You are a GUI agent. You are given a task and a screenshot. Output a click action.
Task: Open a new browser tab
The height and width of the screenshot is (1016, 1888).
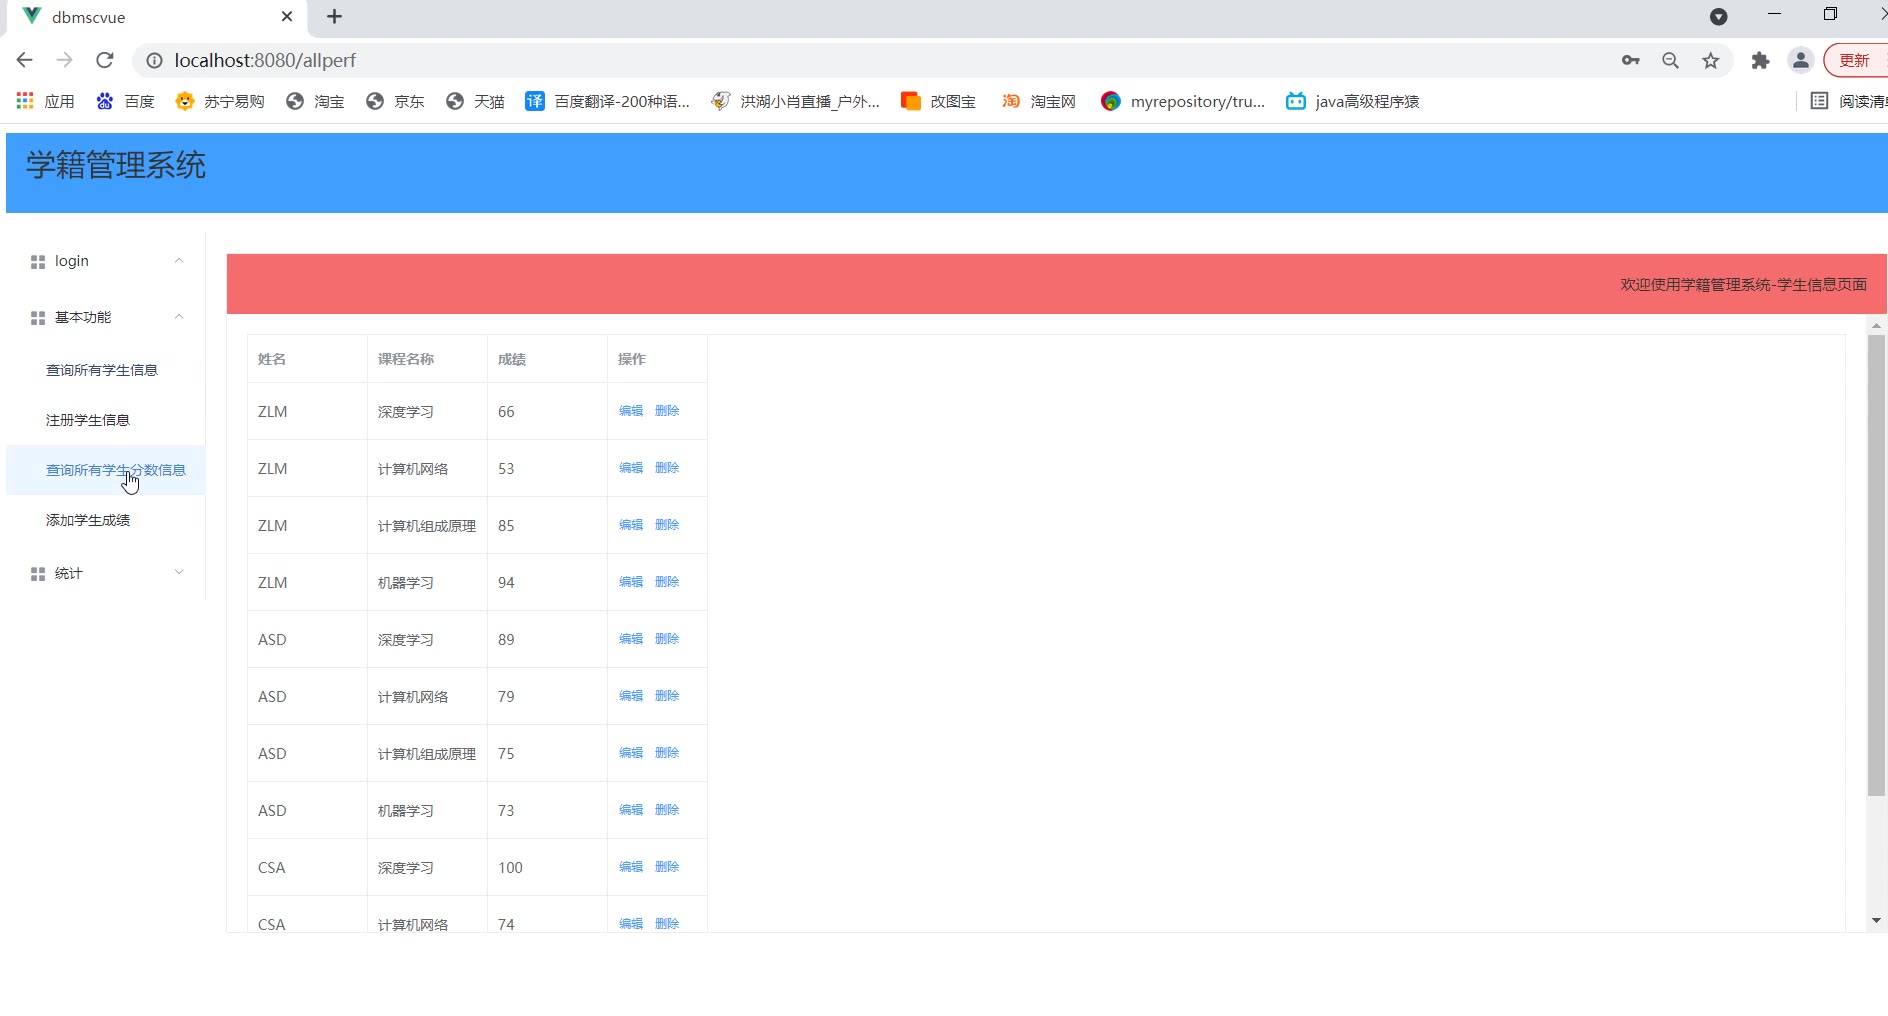pos(334,16)
